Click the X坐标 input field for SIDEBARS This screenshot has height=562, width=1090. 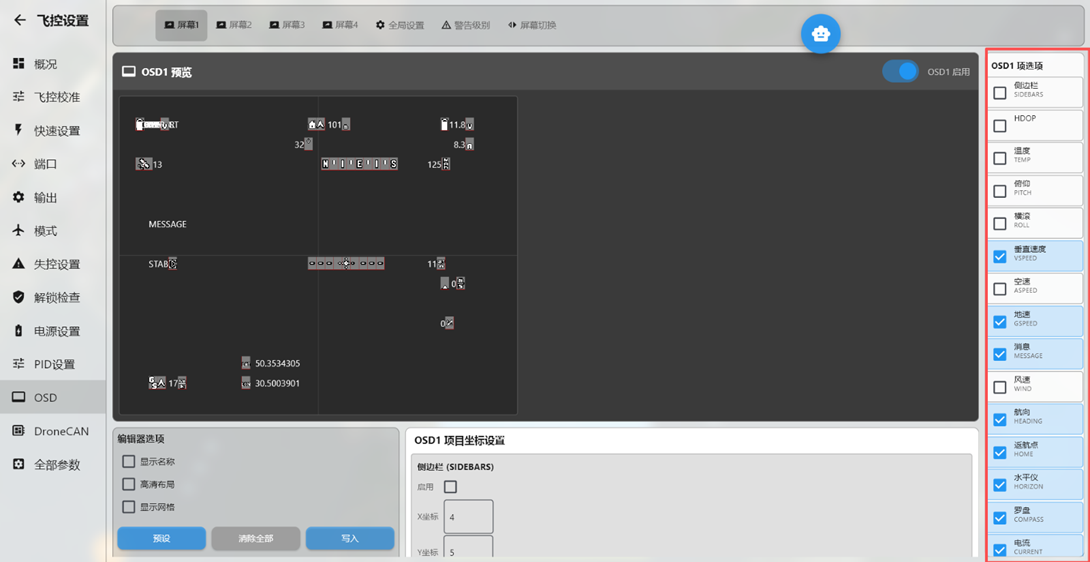coord(468,517)
